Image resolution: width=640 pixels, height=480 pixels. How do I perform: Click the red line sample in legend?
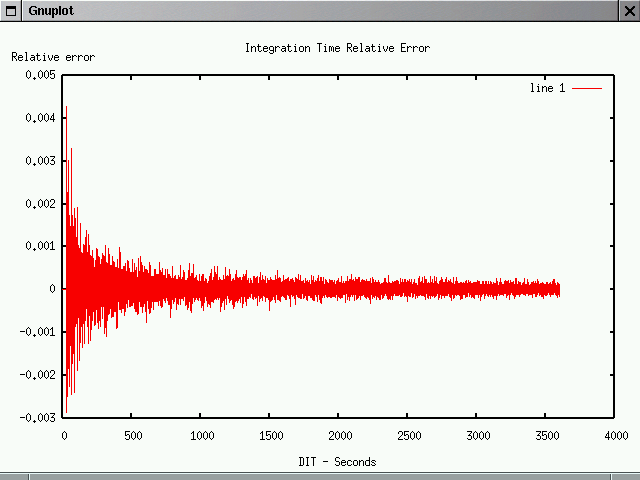587,88
